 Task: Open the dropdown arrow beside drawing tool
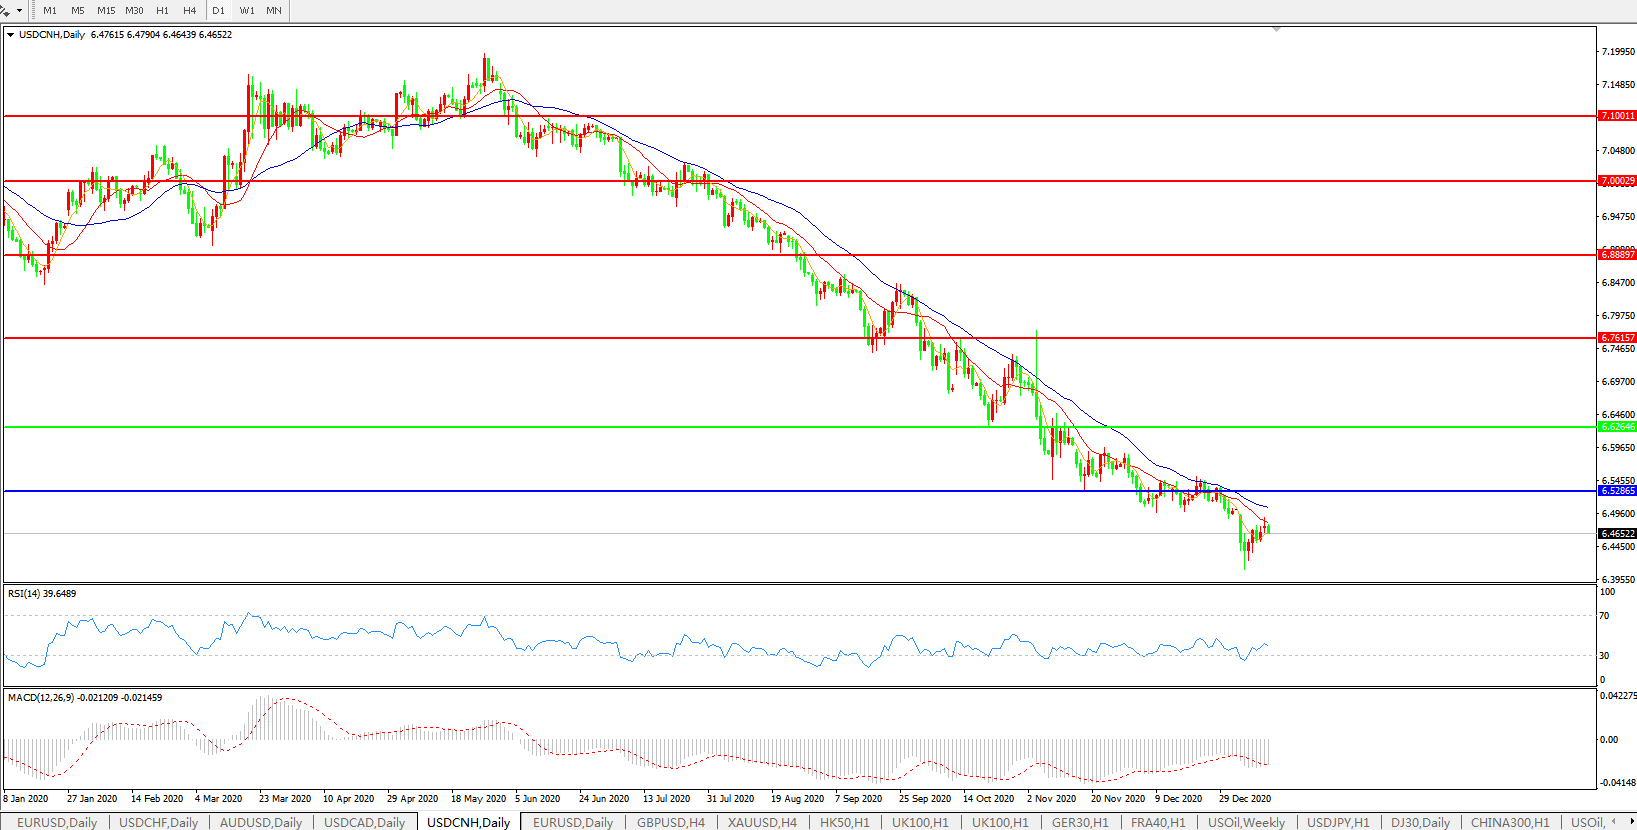coord(19,11)
